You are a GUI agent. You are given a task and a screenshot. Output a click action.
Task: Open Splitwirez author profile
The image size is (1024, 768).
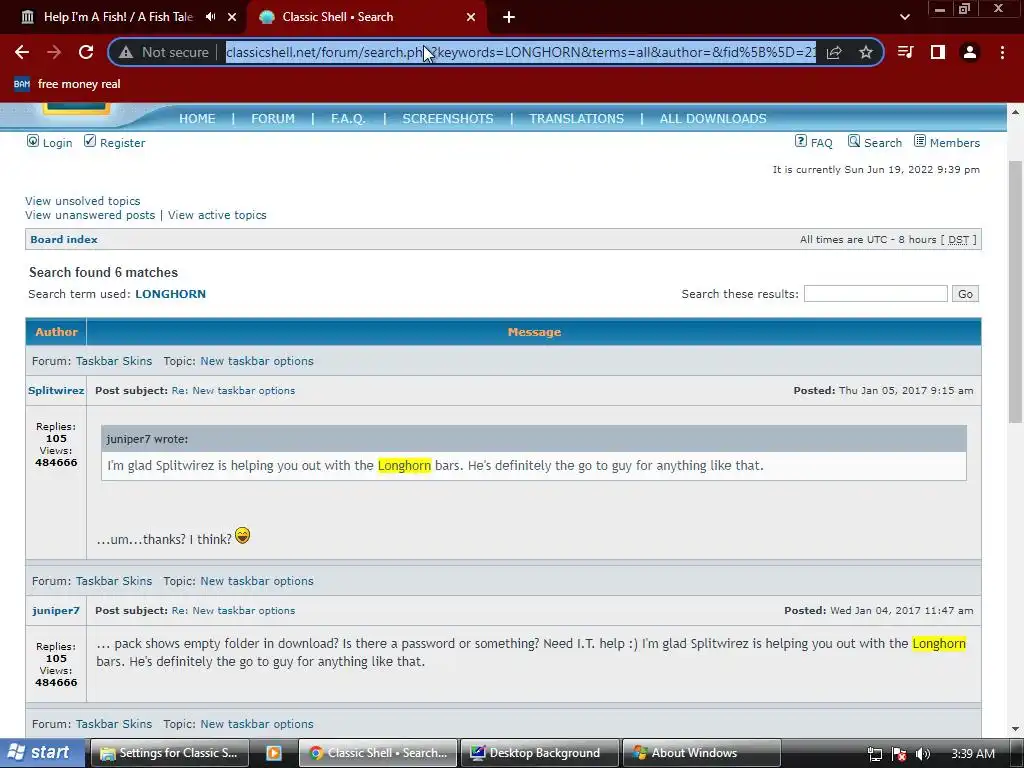(56, 391)
